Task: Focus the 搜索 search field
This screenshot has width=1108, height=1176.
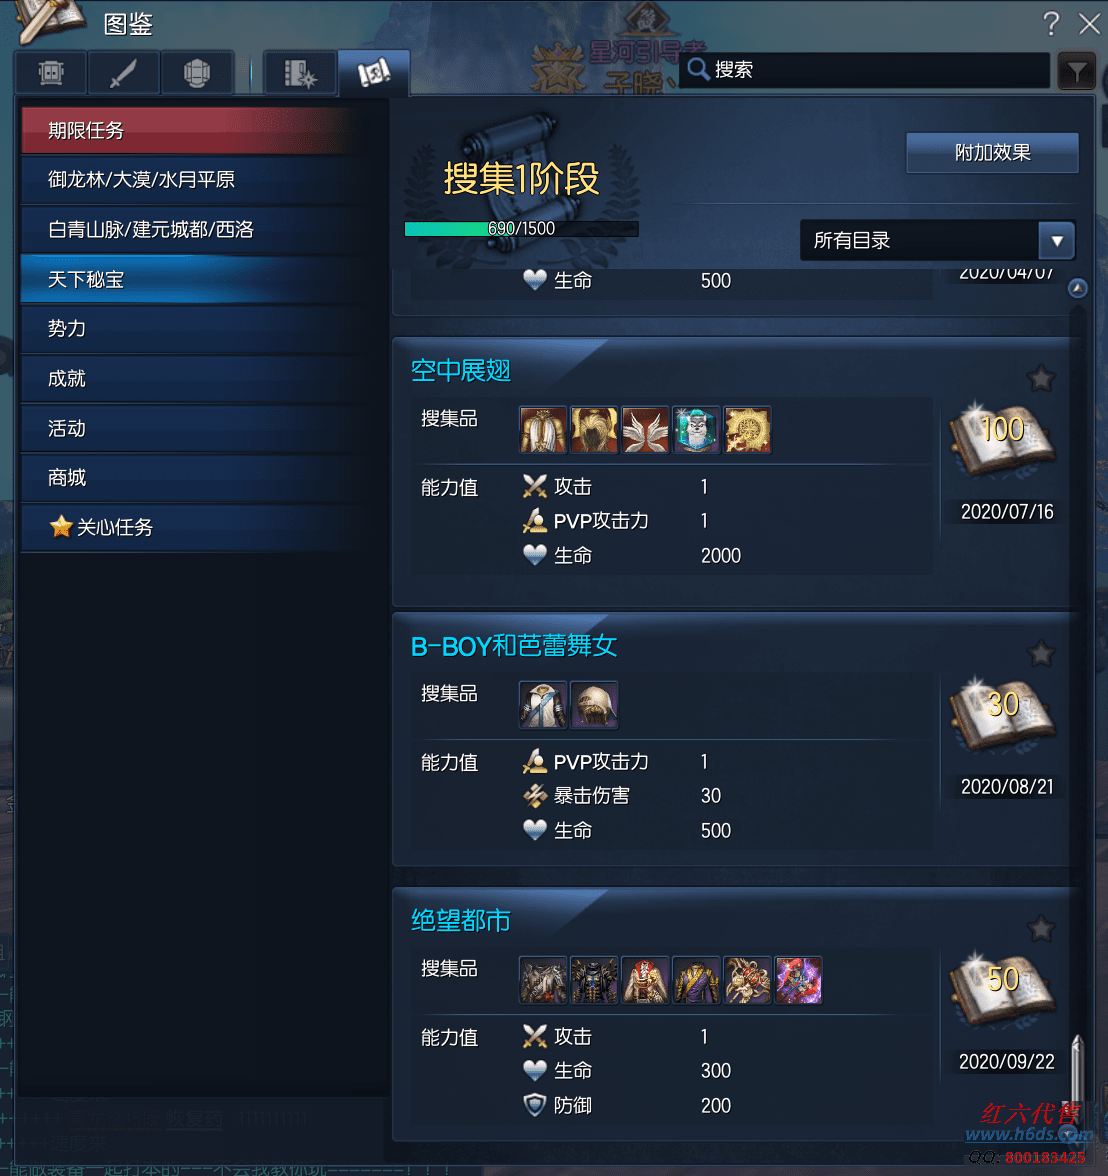Action: coord(864,70)
